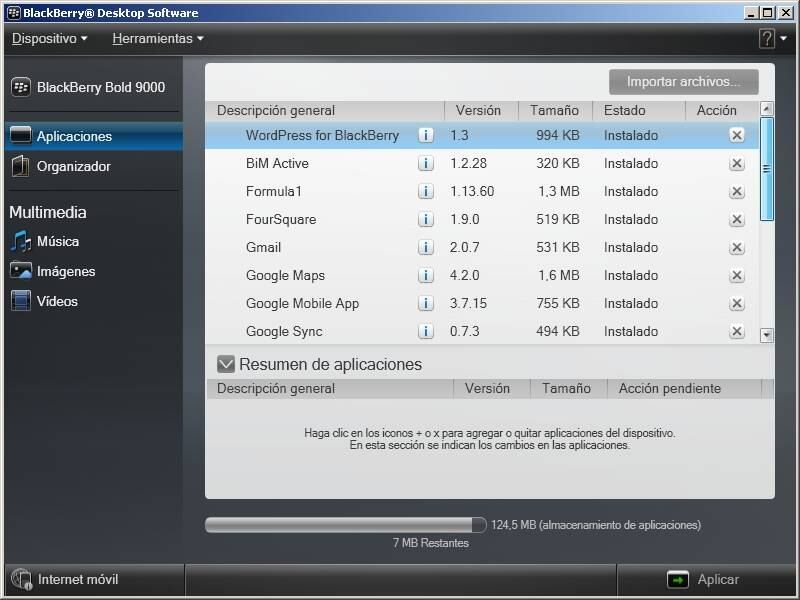Click the X icon for BiM Active
The width and height of the screenshot is (800, 600).
click(737, 164)
